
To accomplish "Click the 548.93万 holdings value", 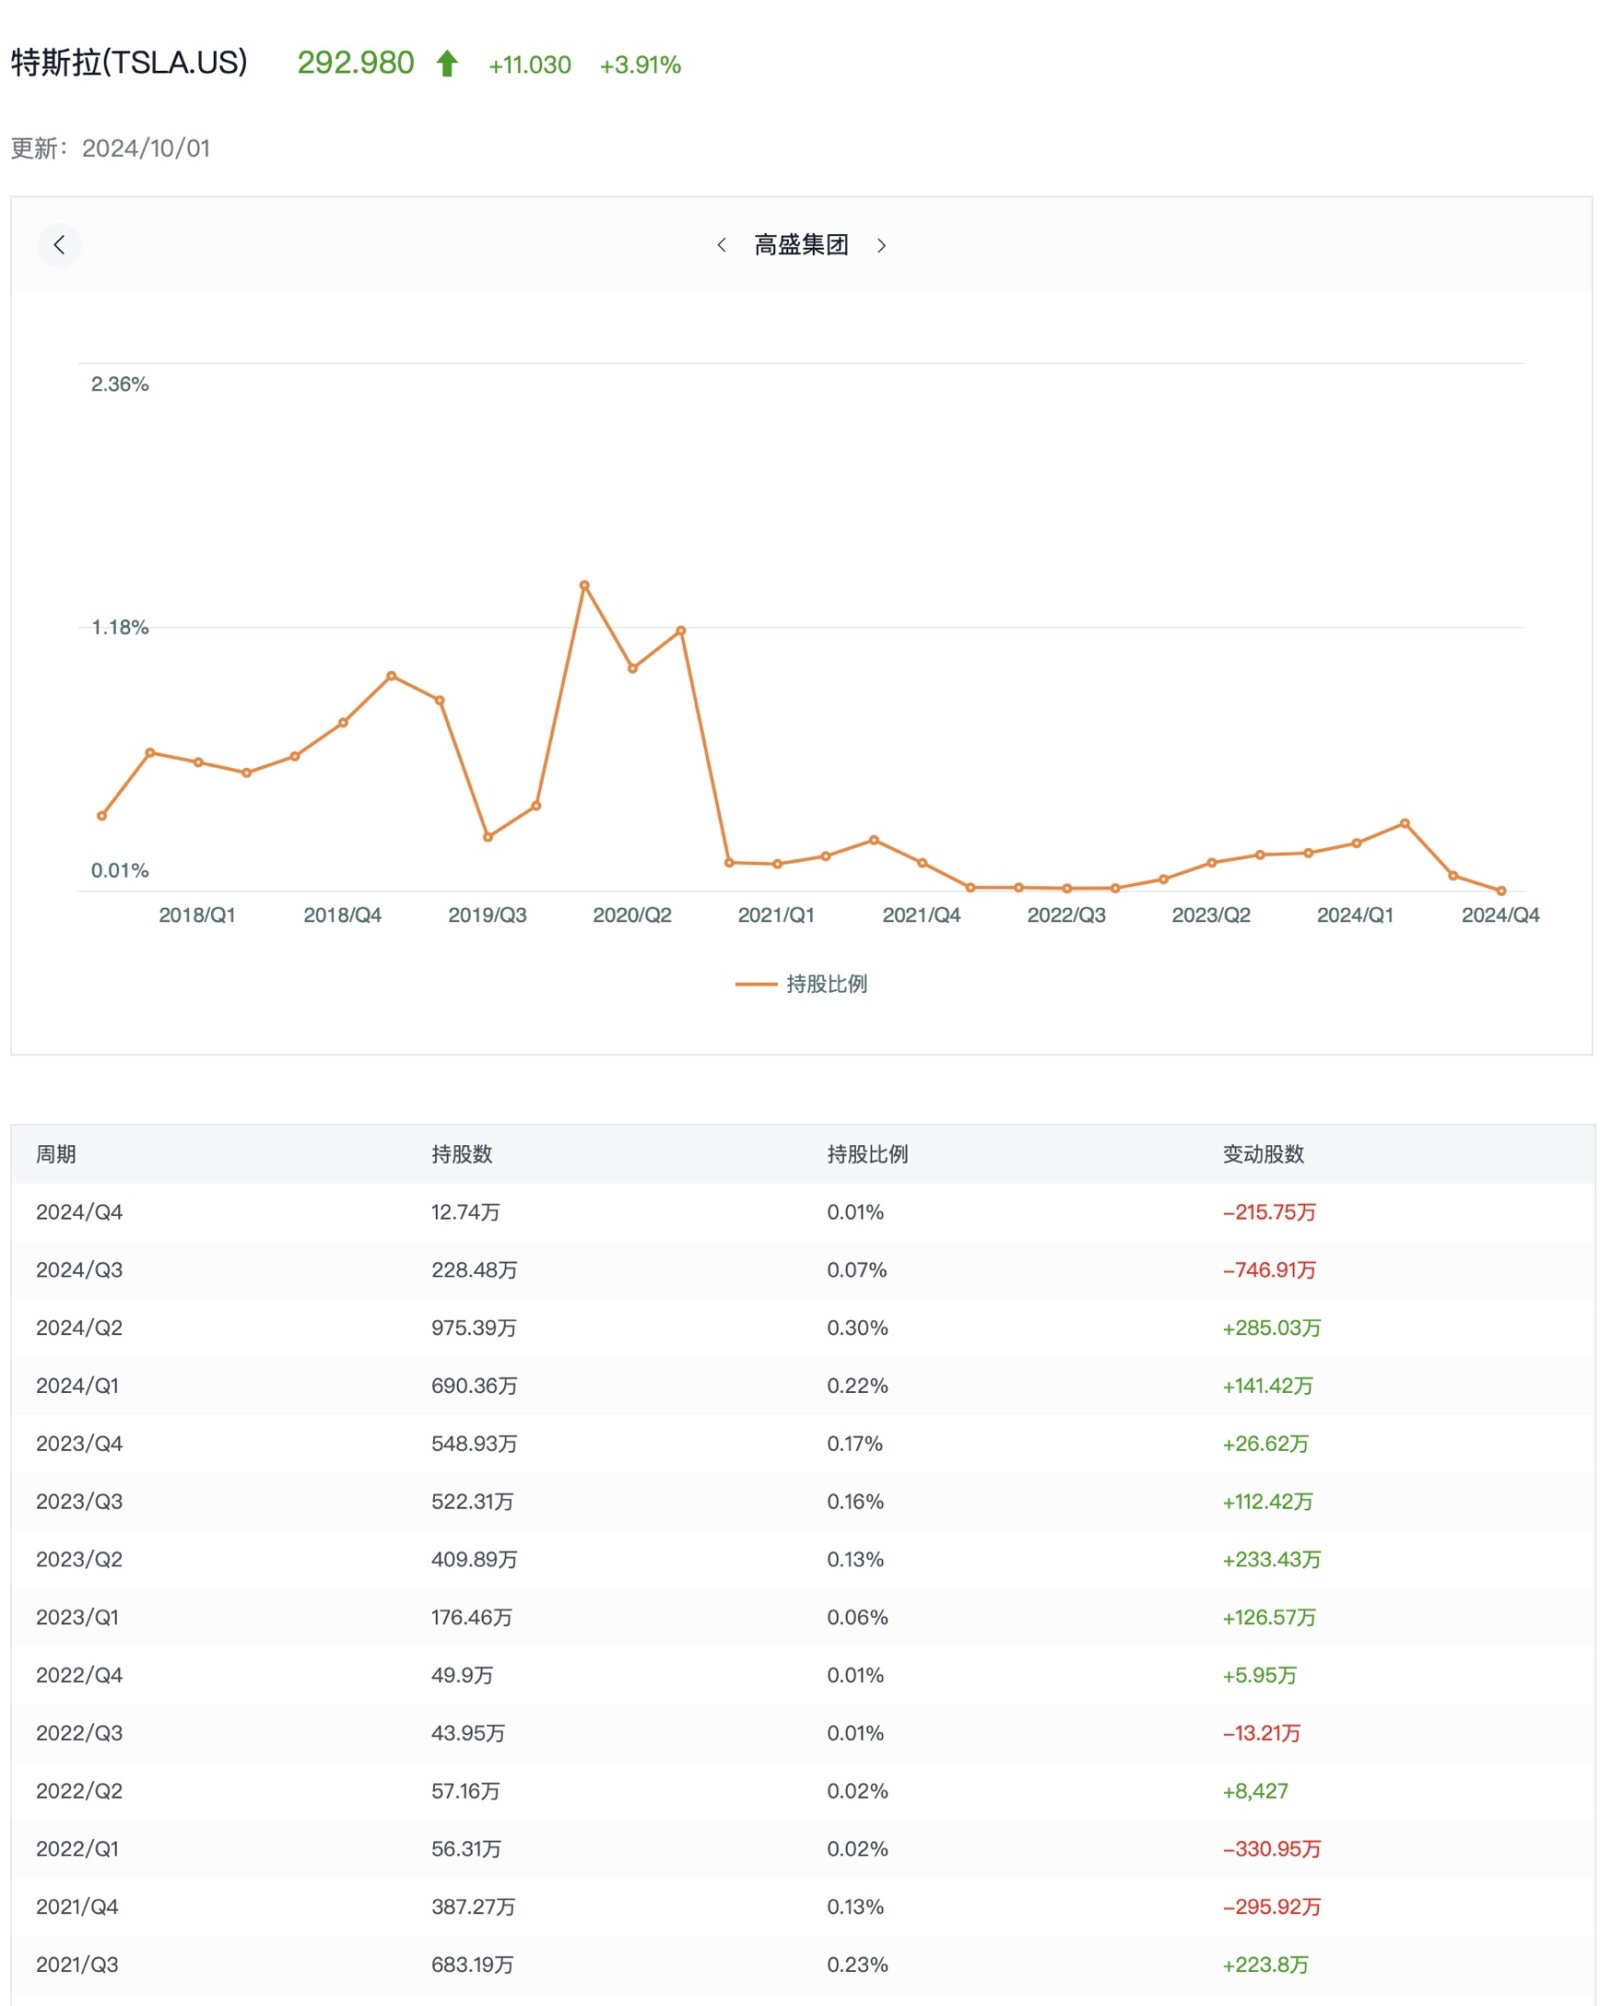I will 474,1444.
